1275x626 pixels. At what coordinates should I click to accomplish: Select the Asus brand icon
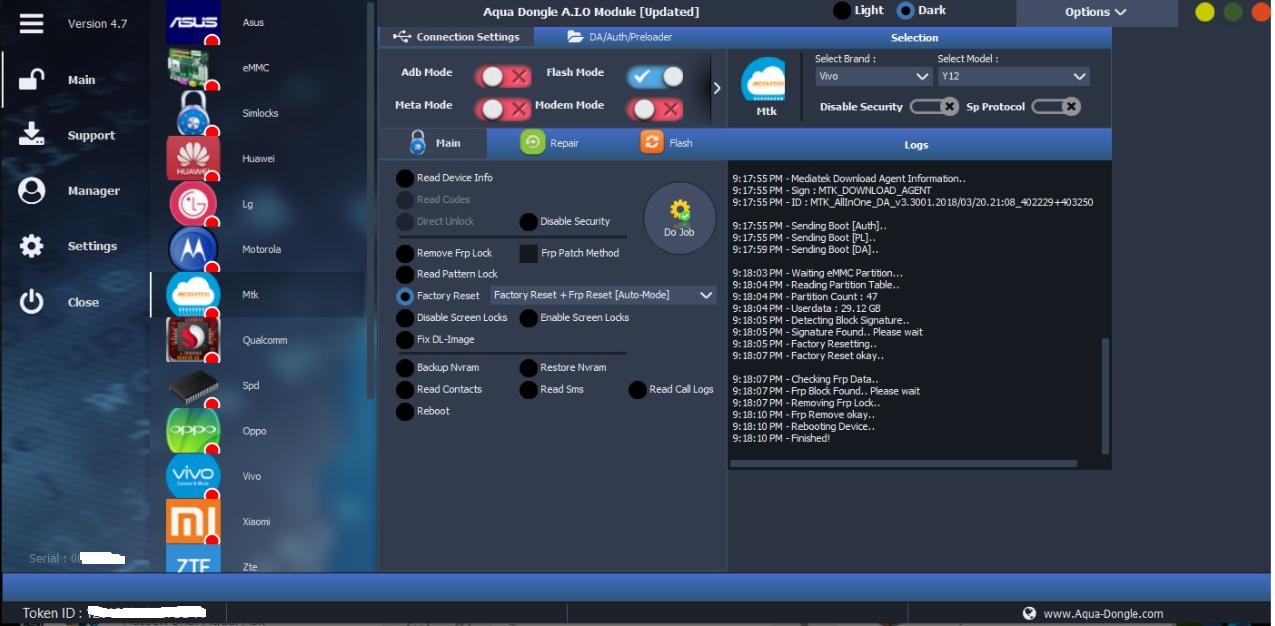(x=193, y=22)
